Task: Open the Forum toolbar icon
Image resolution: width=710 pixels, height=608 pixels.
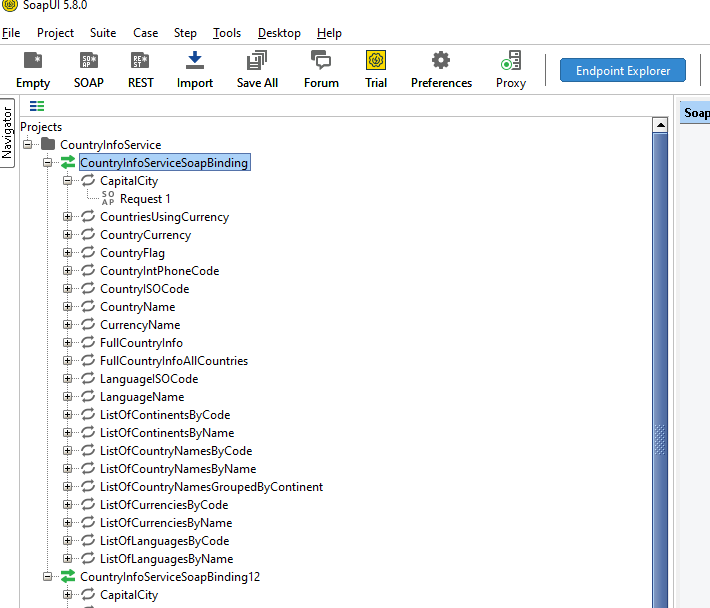Action: [321, 70]
